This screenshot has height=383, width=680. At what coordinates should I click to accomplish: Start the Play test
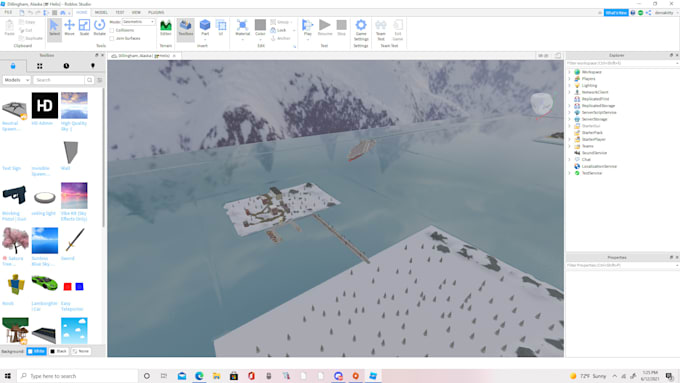tap(307, 28)
